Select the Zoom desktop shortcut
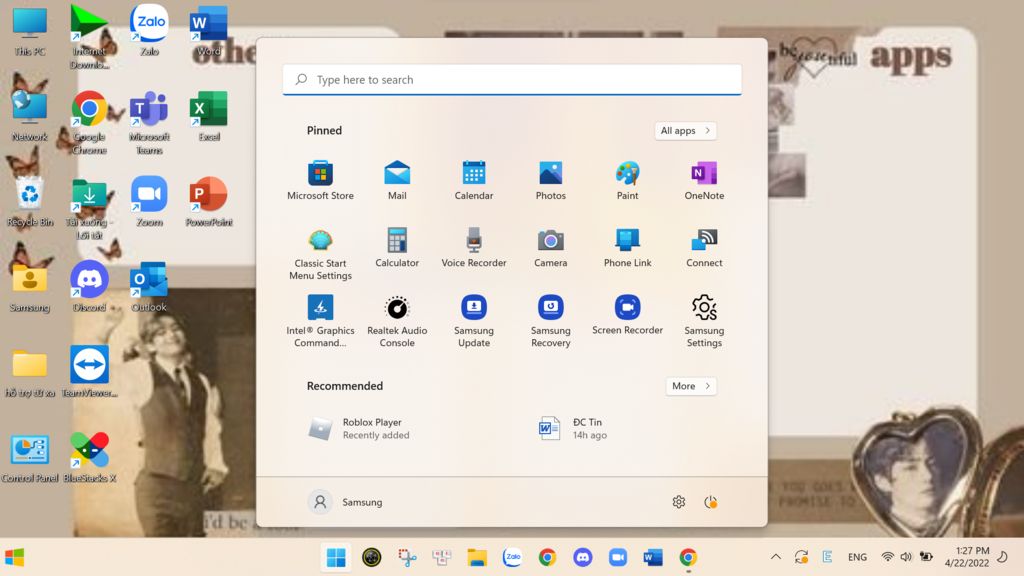Screen dimensions: 1024x576 (x=150, y=202)
